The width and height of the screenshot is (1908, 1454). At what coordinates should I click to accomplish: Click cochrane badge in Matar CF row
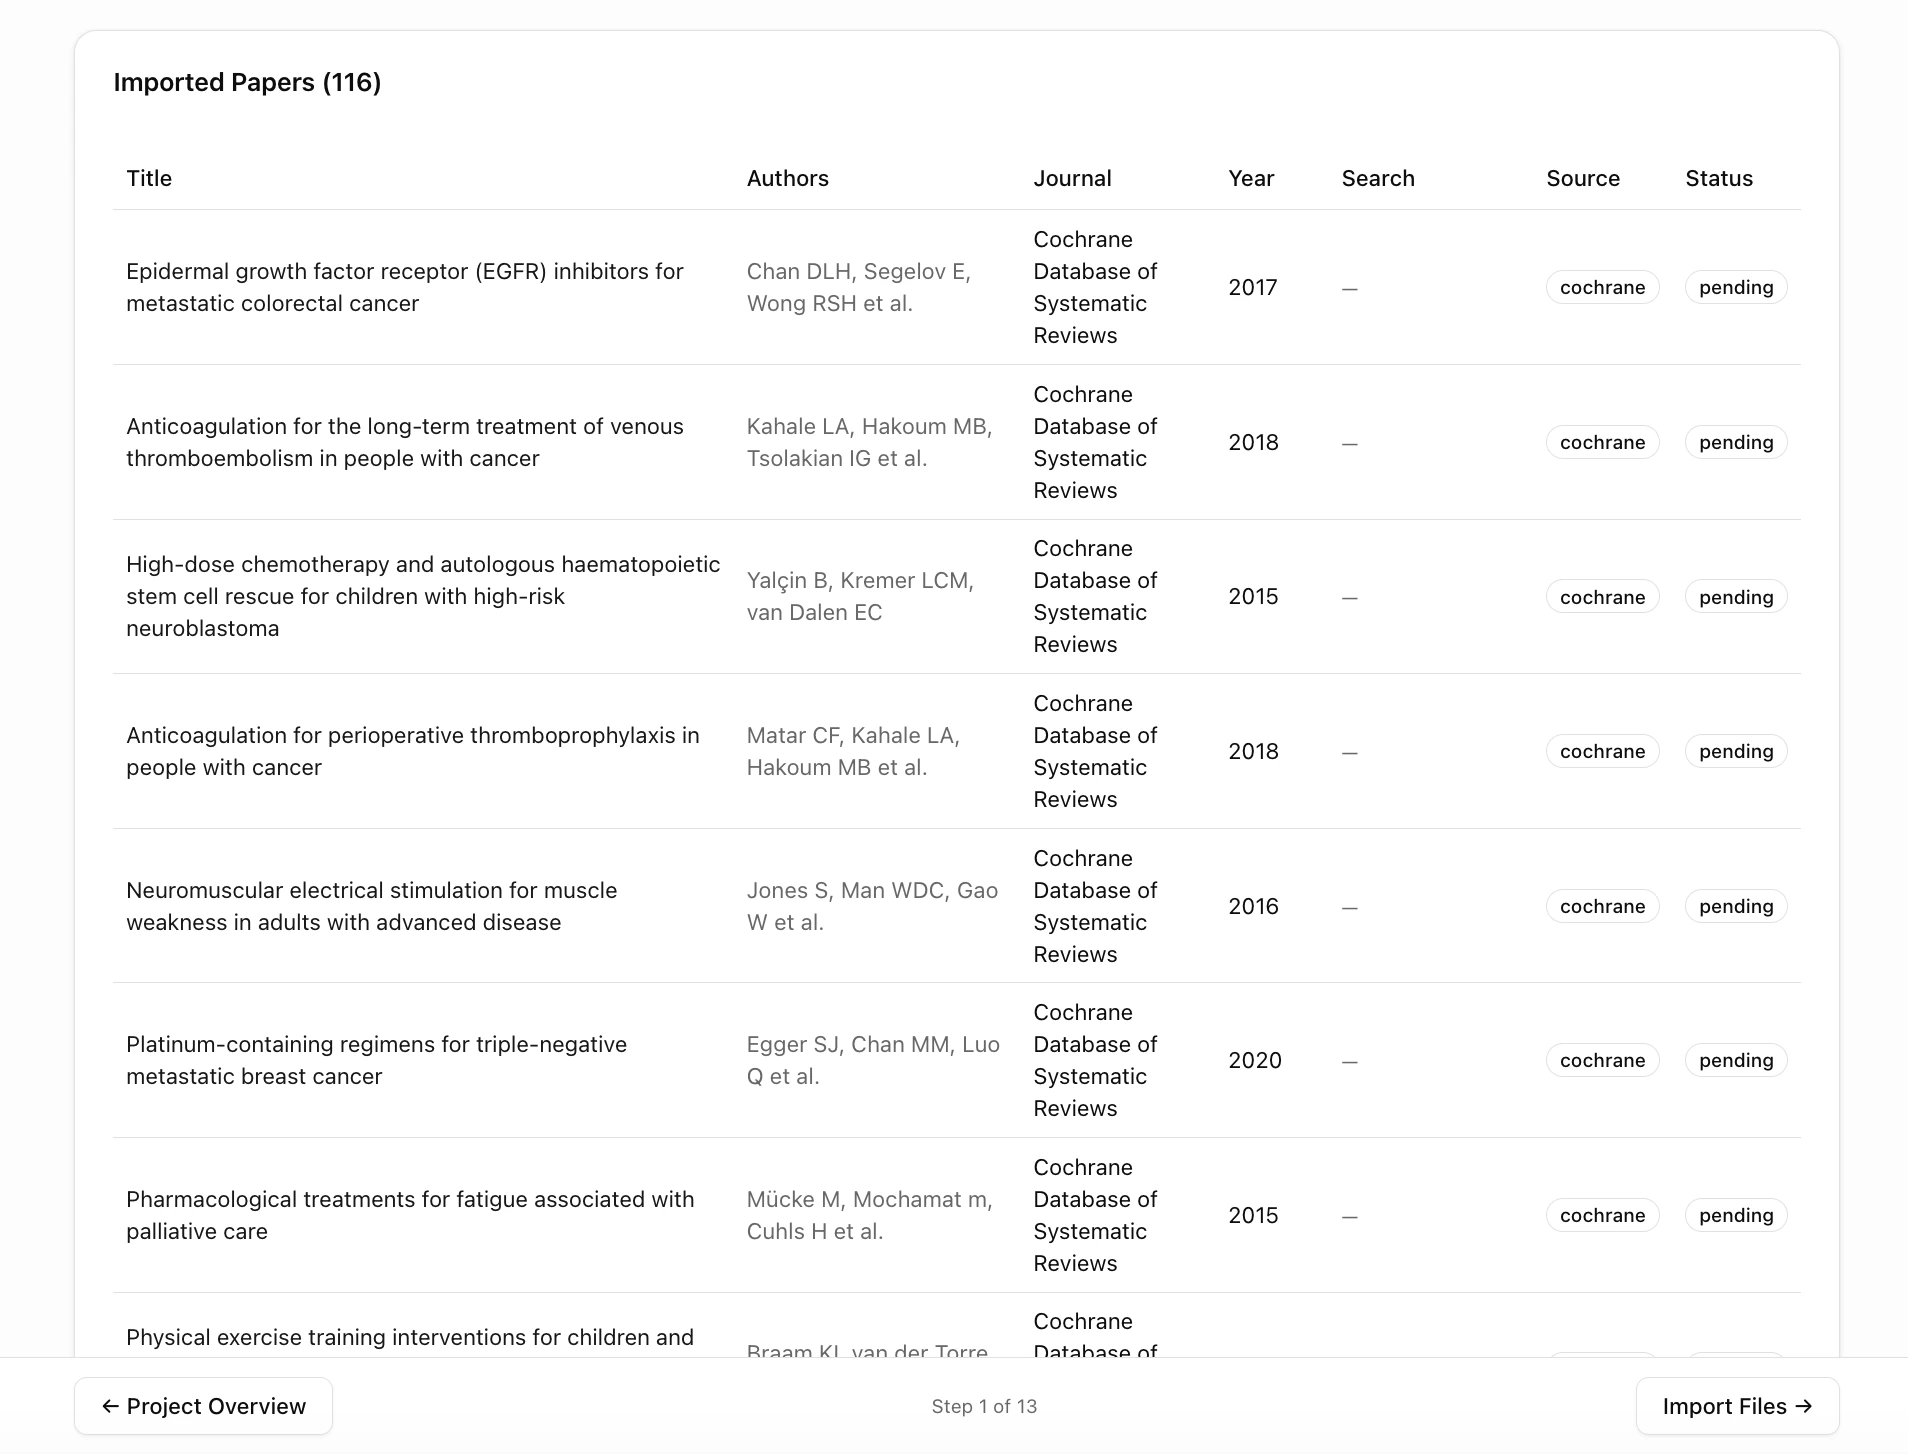pos(1603,751)
